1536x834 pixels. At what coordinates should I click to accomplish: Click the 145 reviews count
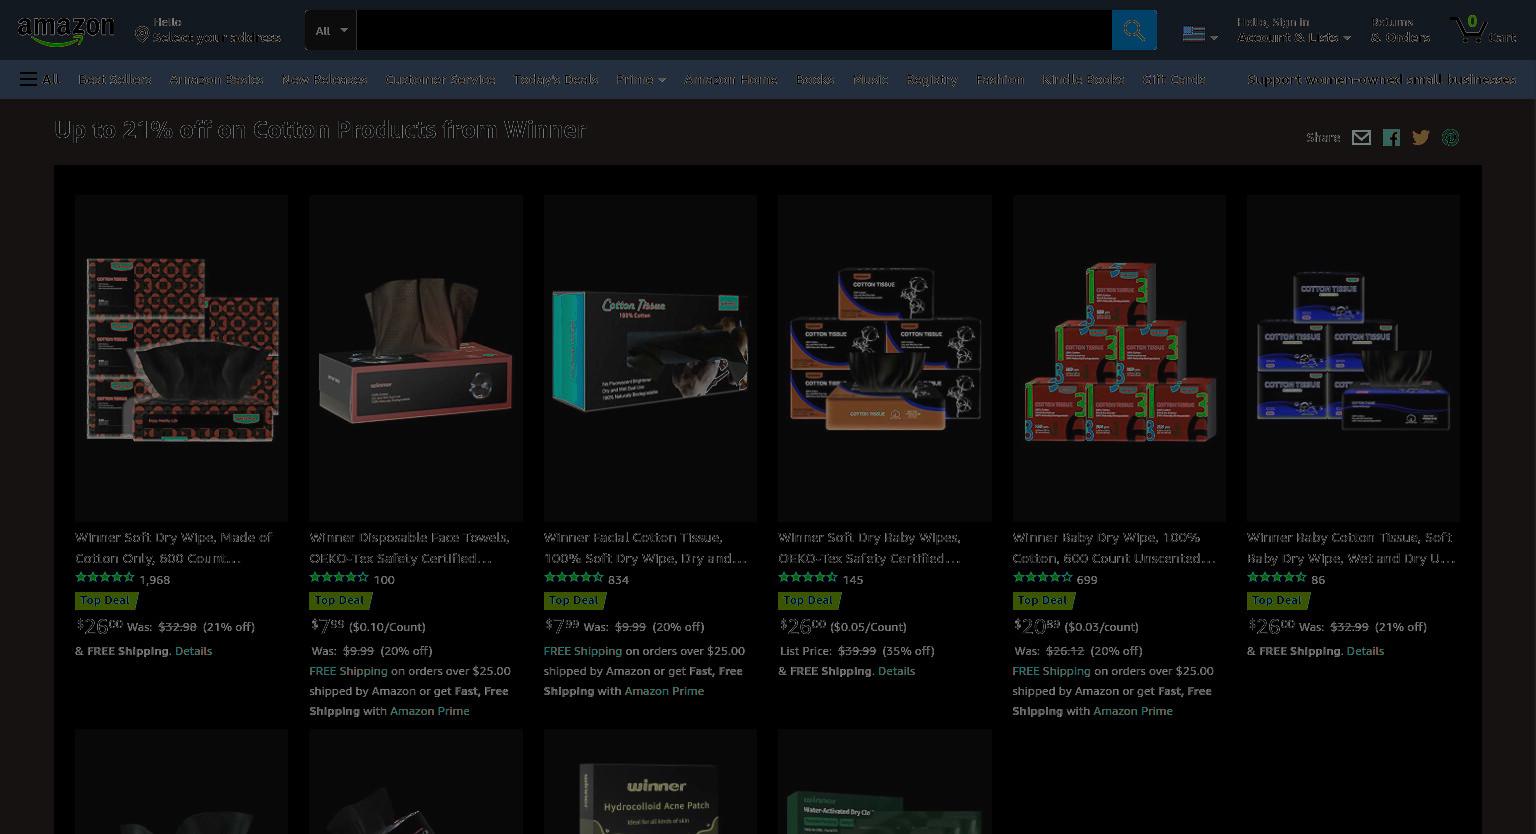(x=853, y=579)
